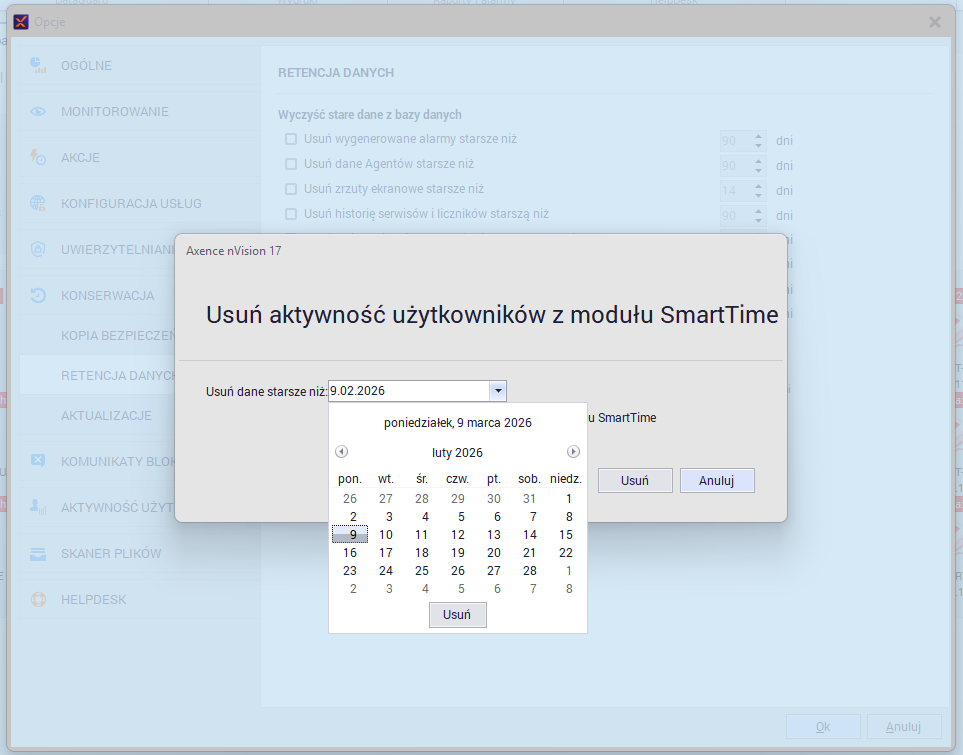Select the UWIERZYTELNIANIE icon in sidebar
Viewport: 963px width, 755px height.
38,249
